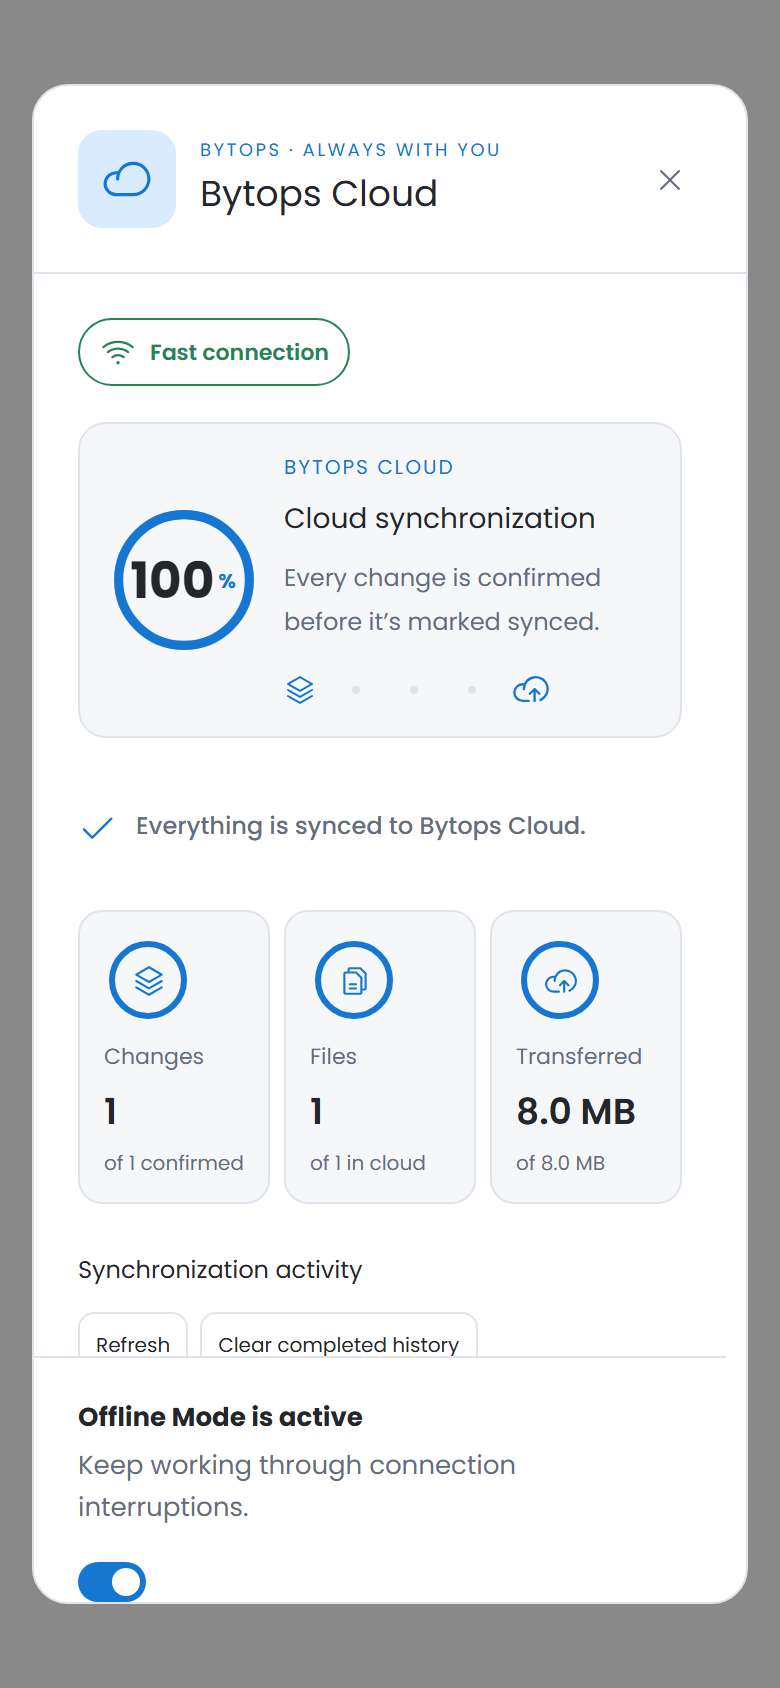
Task: Click the 'Changes' label
Action: [154, 1057]
